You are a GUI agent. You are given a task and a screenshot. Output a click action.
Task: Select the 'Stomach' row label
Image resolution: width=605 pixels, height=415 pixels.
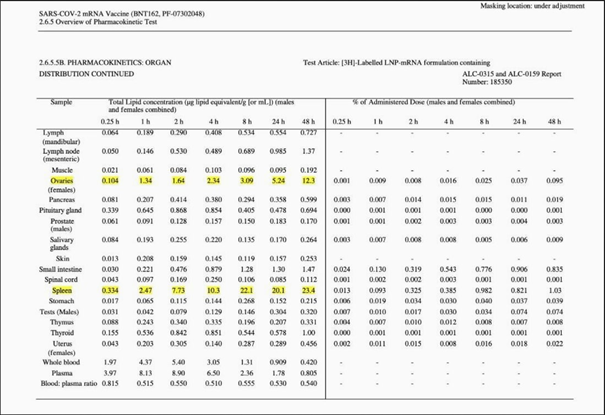pos(62,301)
